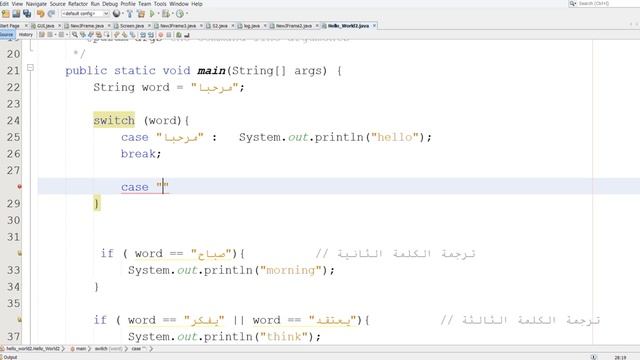Switch to History view
This screenshot has width=640, height=360.
25,35
